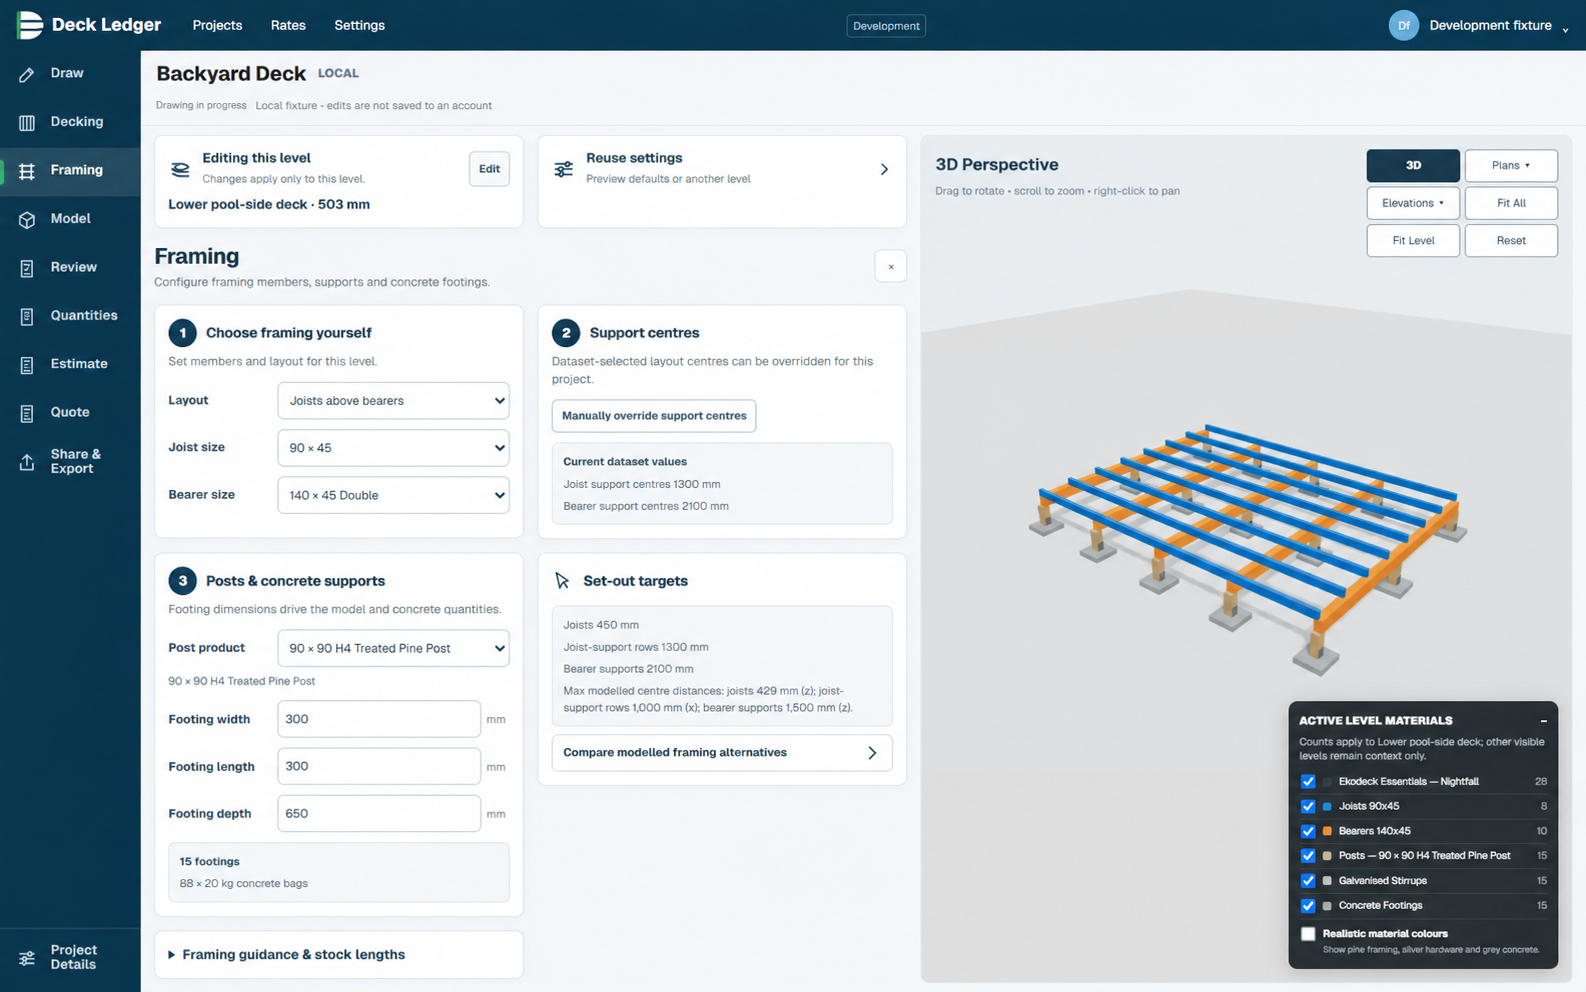Click the Share & Export upload icon

[27, 462]
